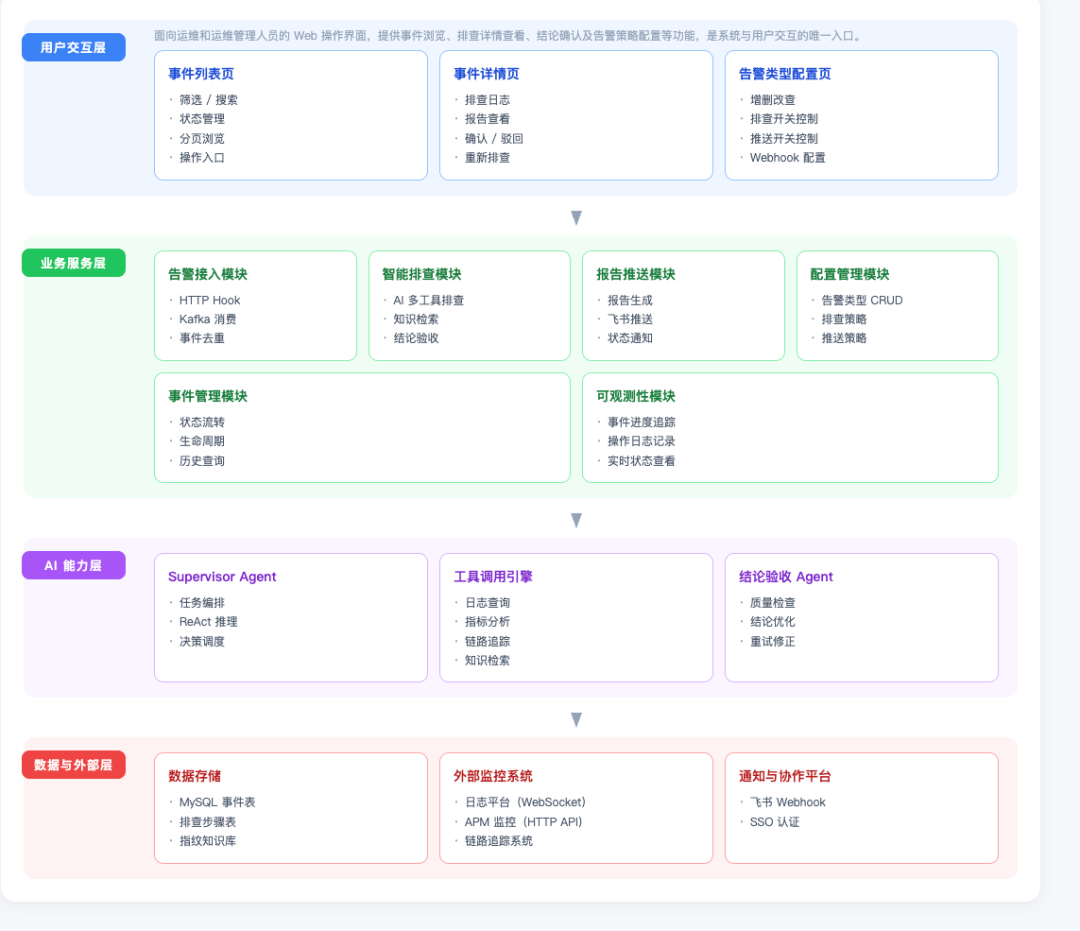Select the 配置管理模块 card title

point(849,274)
